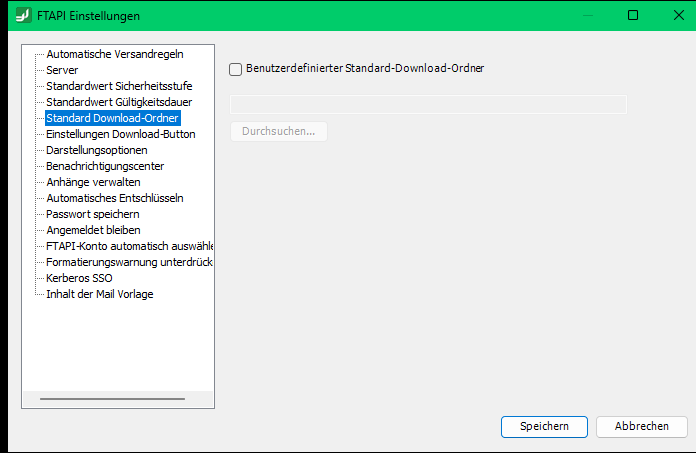
Task: Maximize the FTAPI Einstellungen window
Action: [x=633, y=15]
